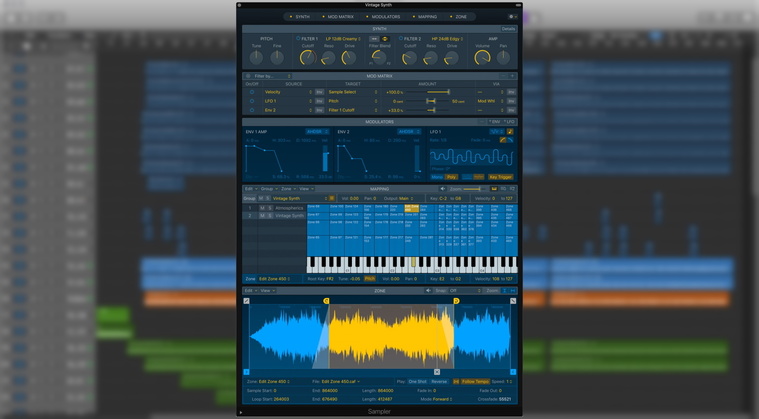This screenshot has height=419, width=759.
Task: Open the Snap dropdown in Zone pane
Action: point(465,291)
